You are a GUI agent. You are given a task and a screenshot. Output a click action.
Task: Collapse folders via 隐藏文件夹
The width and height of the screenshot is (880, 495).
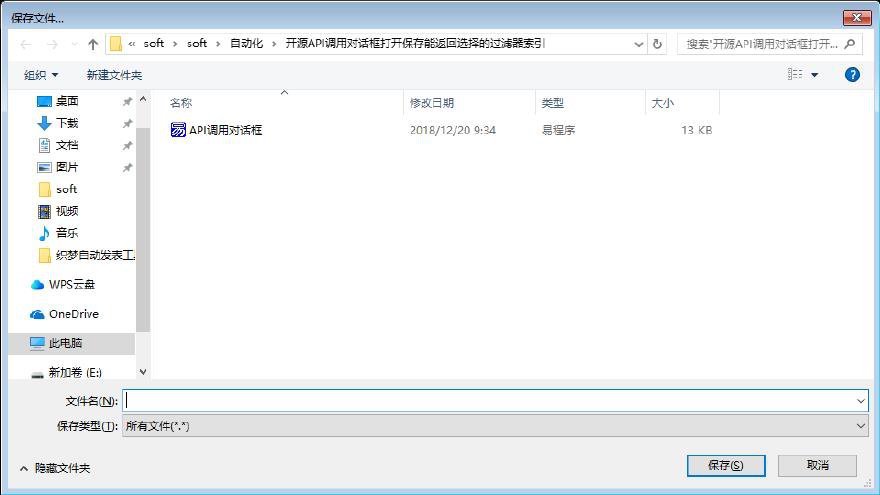(55, 468)
